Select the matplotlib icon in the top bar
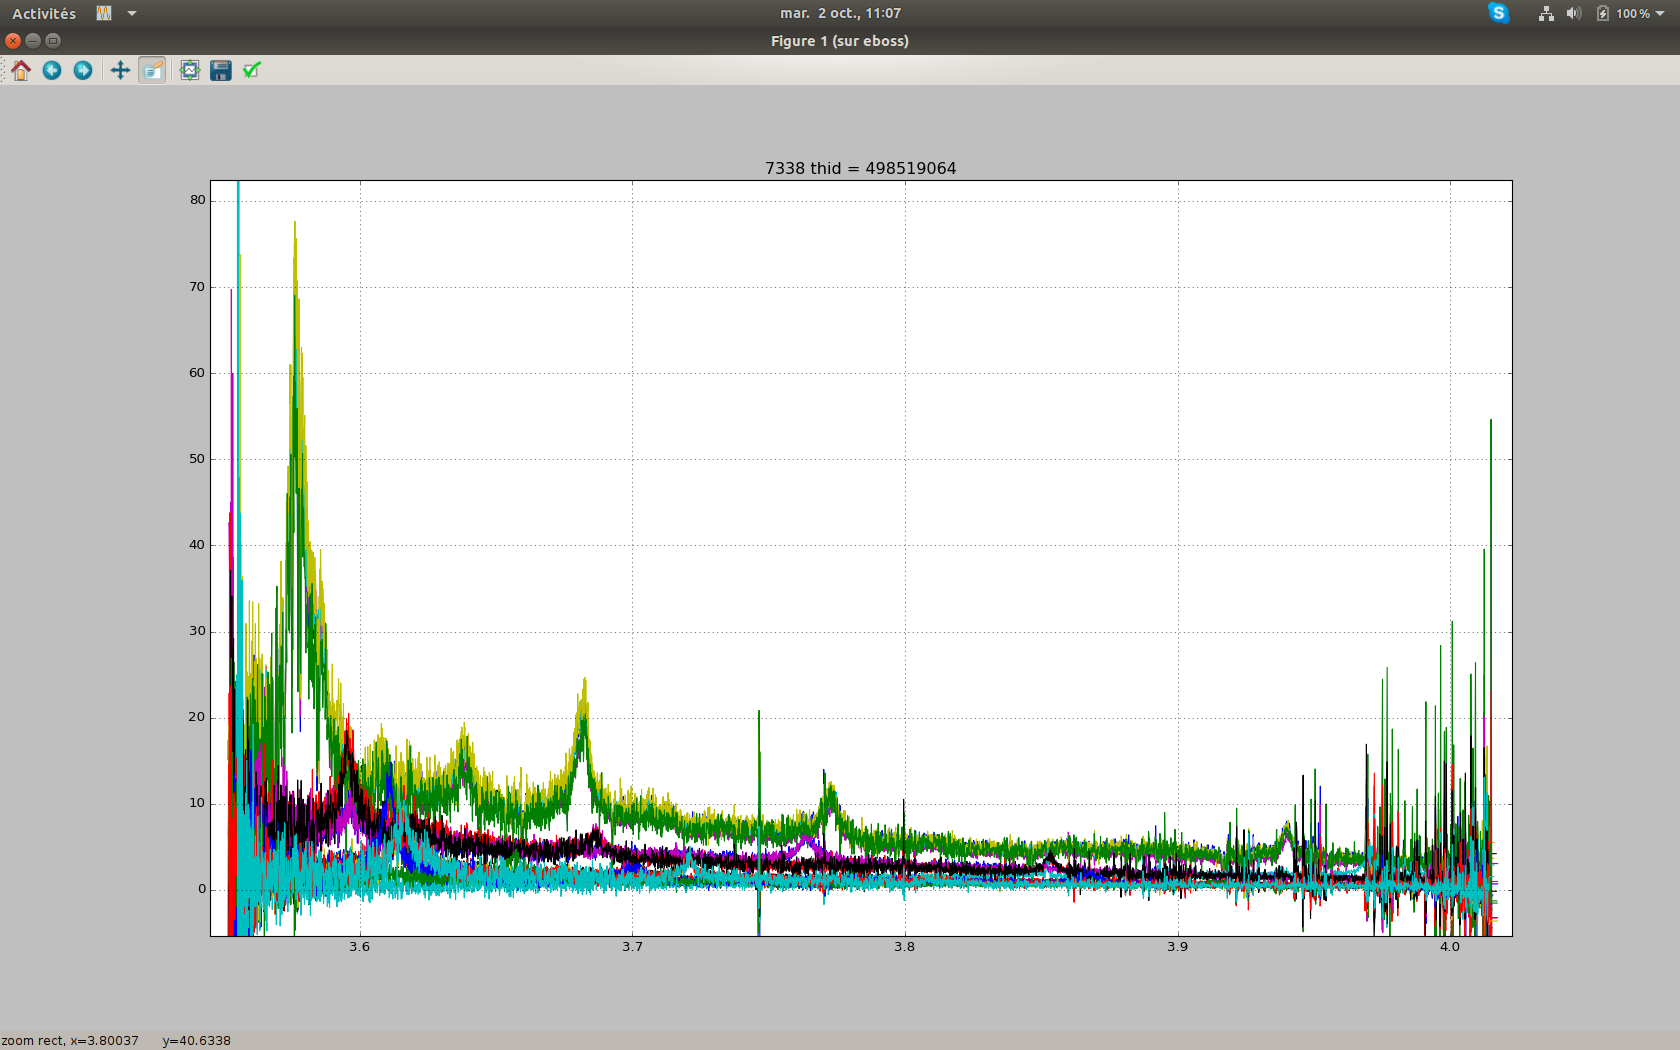 tap(104, 13)
